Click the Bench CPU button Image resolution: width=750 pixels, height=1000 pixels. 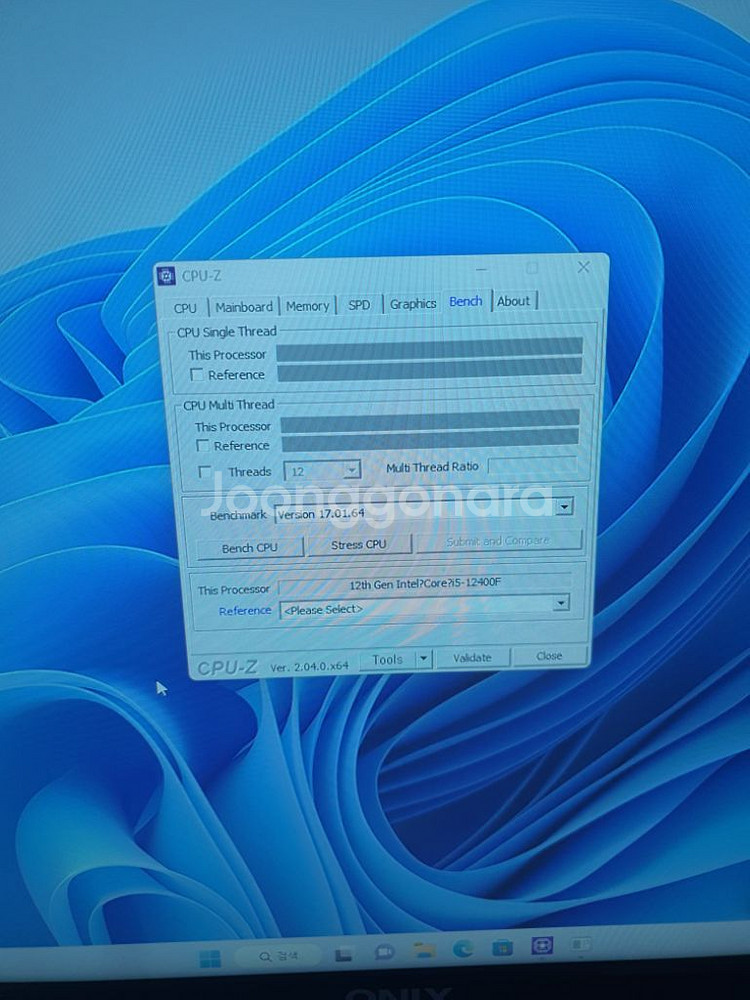click(x=249, y=548)
